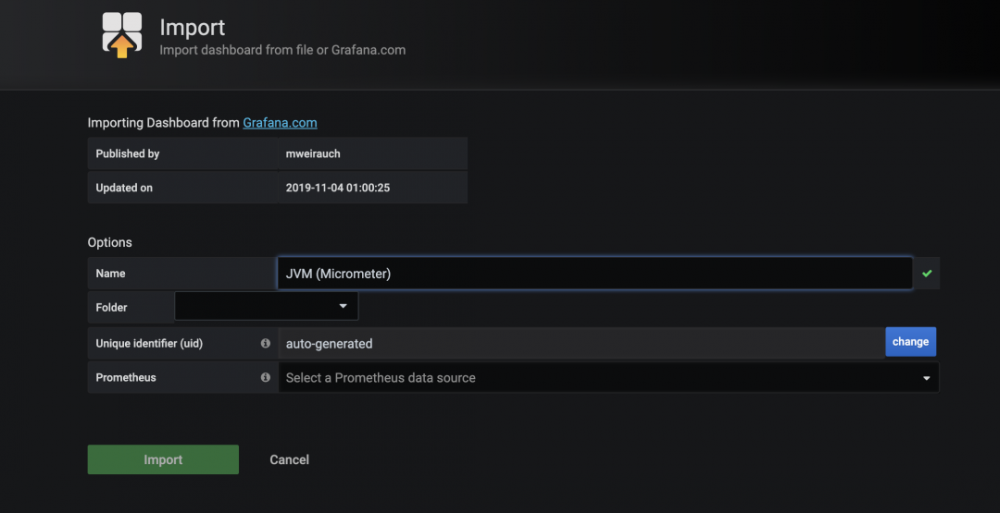Click caret arrow at right of Prometheus selector

pos(927,378)
